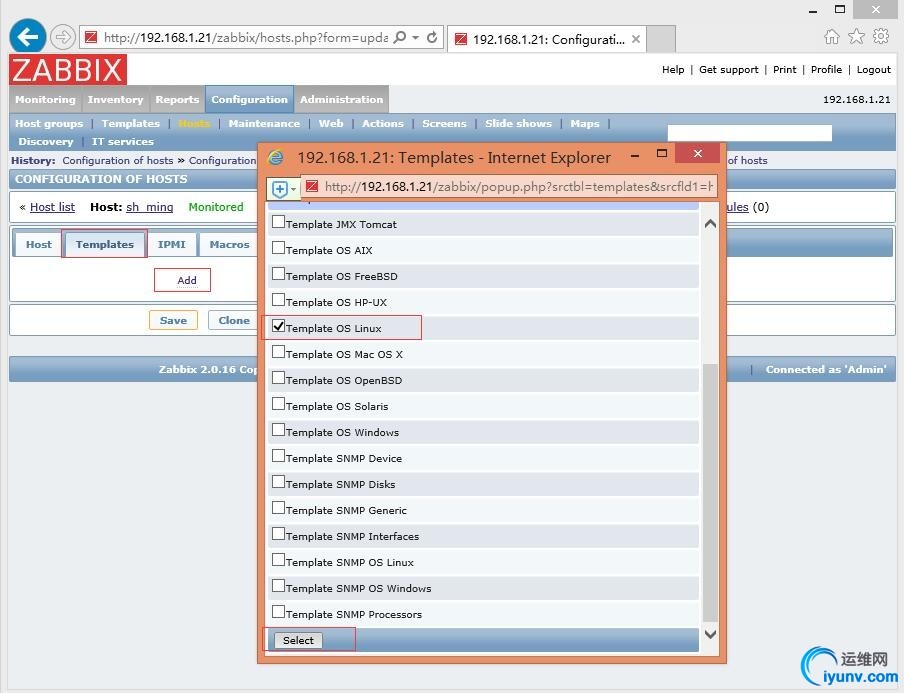This screenshot has height=693, width=904.
Task: Switch to the Templates tab in host form
Action: 104,244
